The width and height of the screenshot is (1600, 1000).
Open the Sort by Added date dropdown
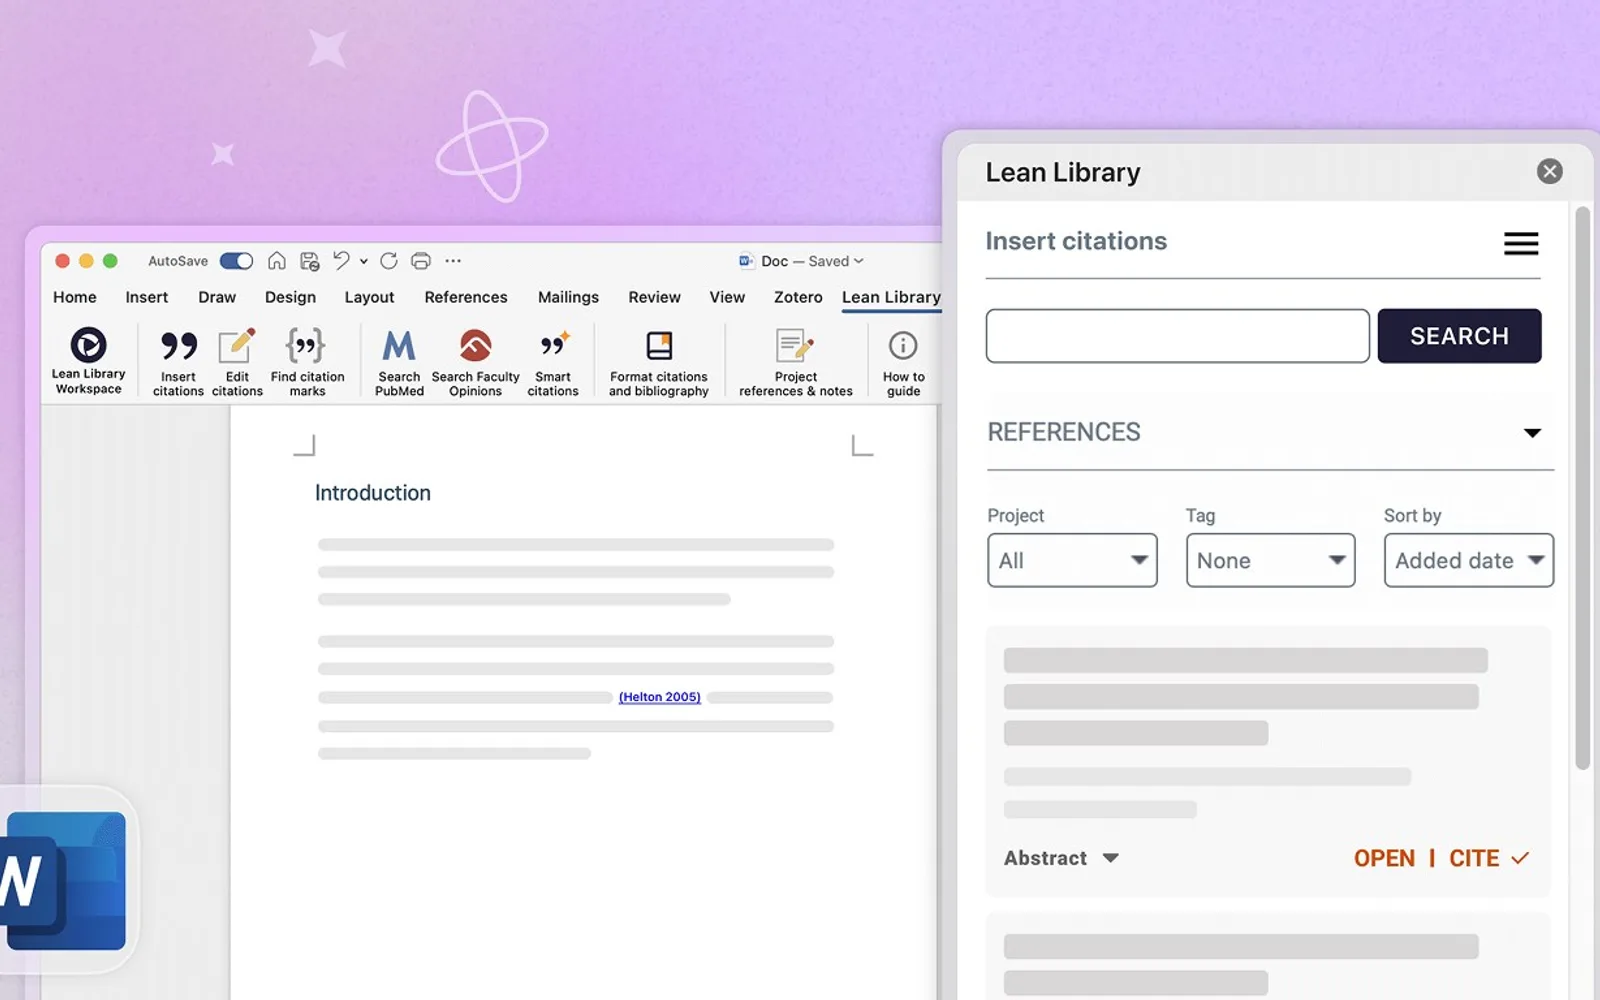pos(1468,560)
